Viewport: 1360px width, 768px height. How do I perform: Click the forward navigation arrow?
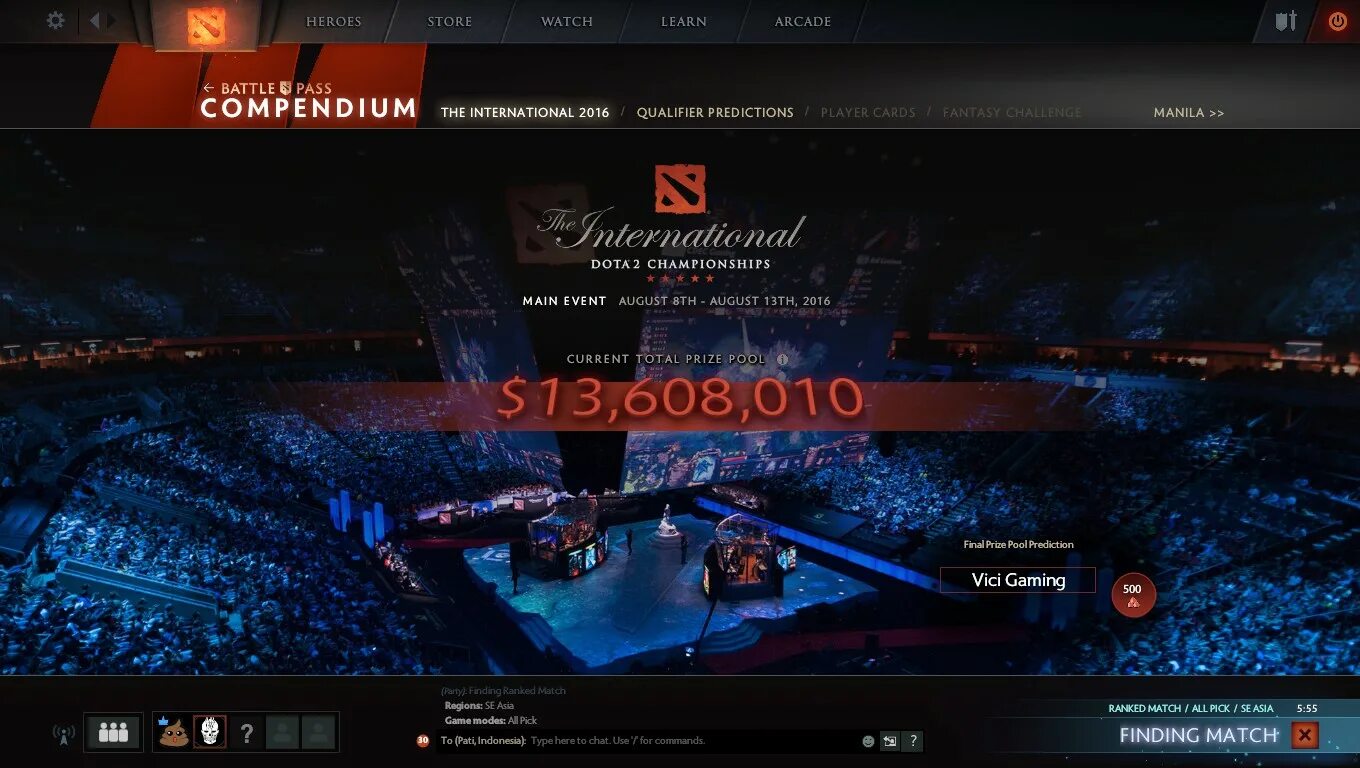tap(112, 20)
